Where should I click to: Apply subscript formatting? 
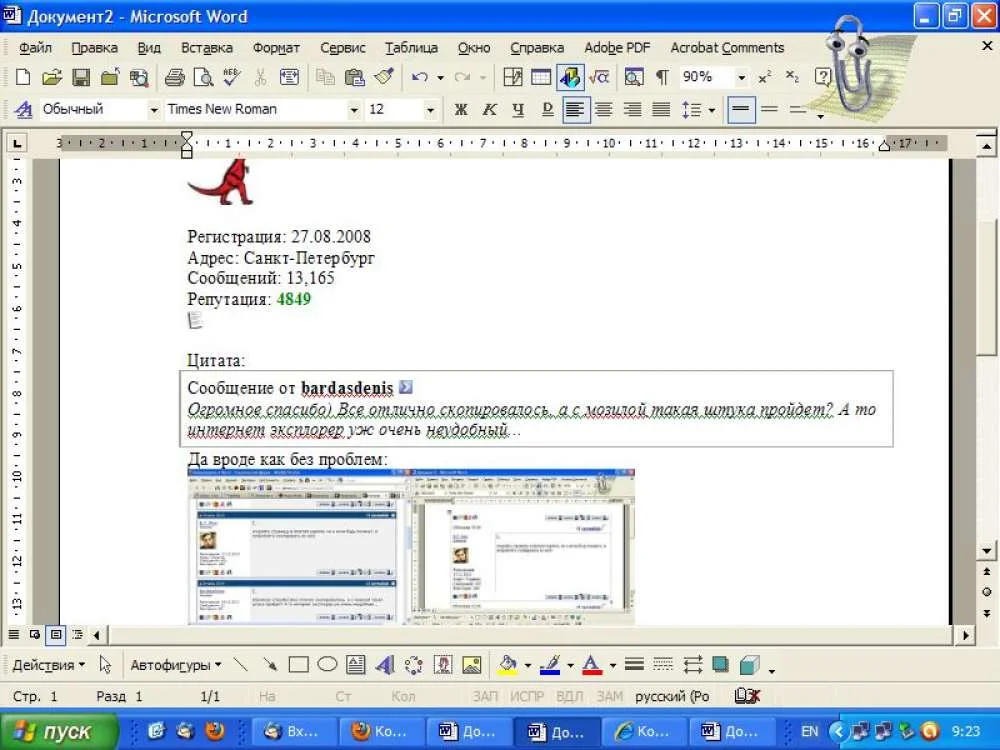point(792,77)
